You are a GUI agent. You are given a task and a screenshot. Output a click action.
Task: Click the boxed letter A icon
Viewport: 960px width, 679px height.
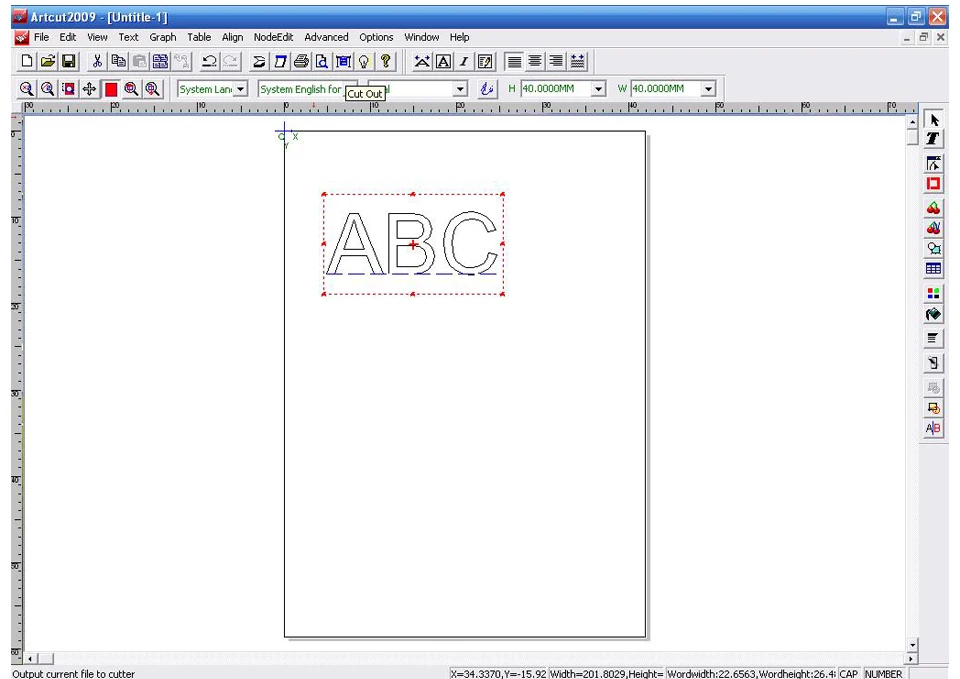[x=443, y=61]
